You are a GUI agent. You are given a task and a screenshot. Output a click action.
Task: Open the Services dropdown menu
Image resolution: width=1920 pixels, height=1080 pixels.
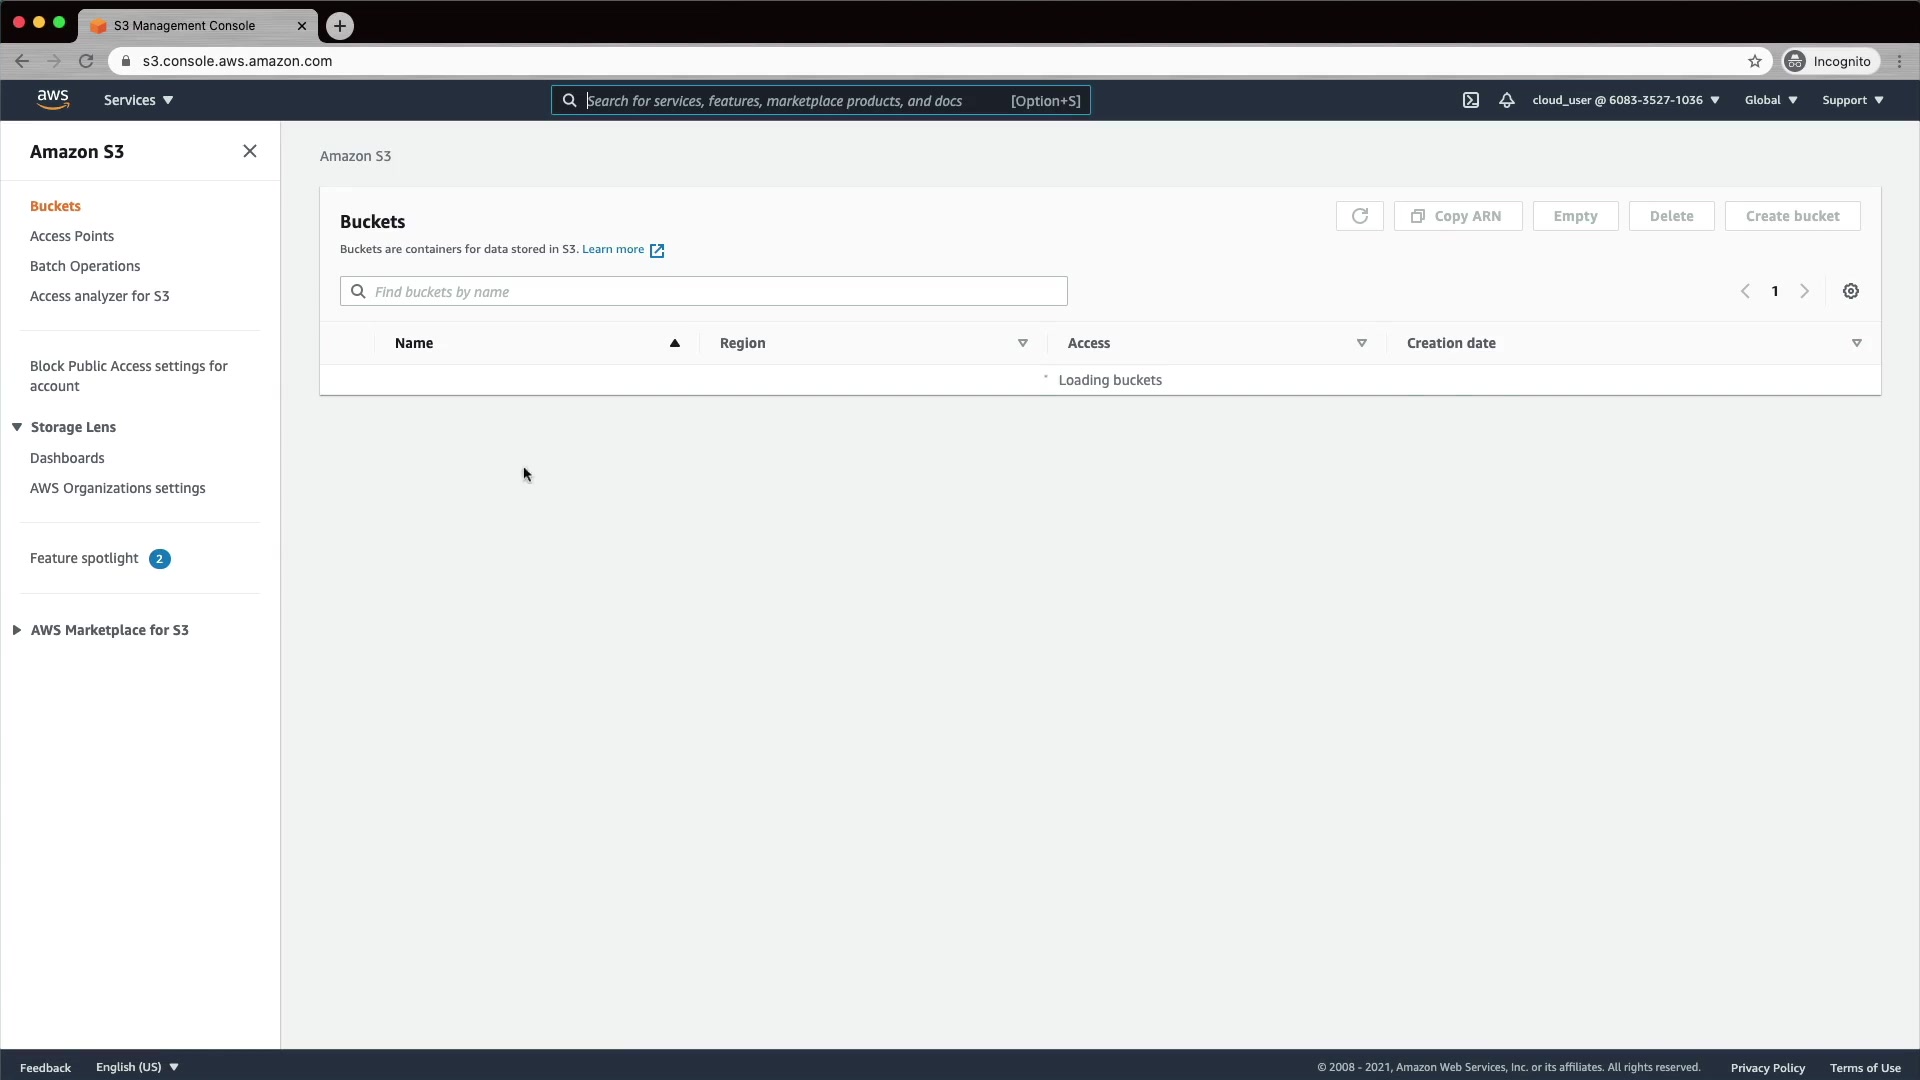click(x=138, y=100)
